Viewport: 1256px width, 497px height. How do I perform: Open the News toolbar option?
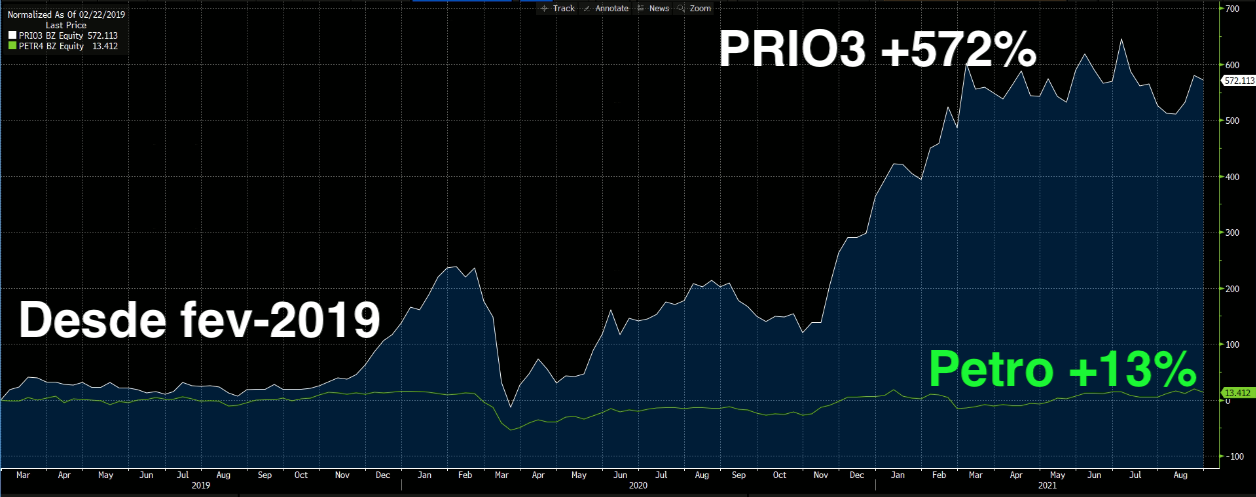654,8
